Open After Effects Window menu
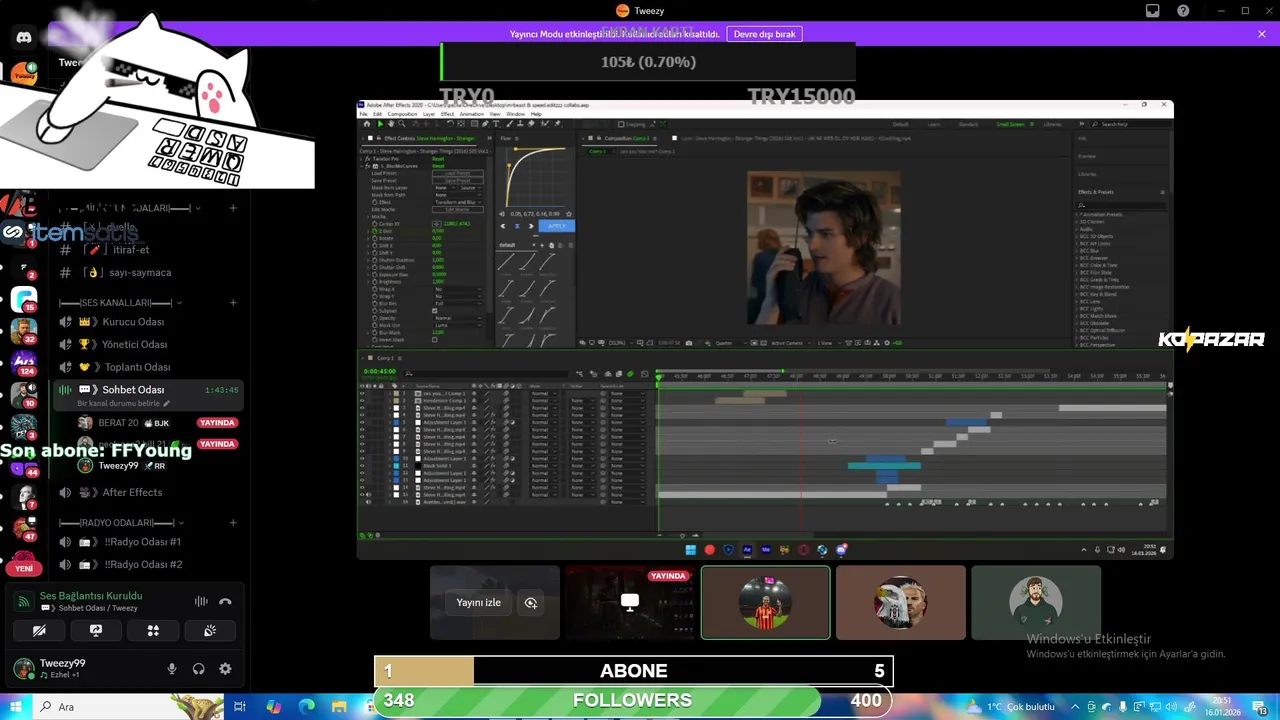Image resolution: width=1280 pixels, height=720 pixels. 515,114
